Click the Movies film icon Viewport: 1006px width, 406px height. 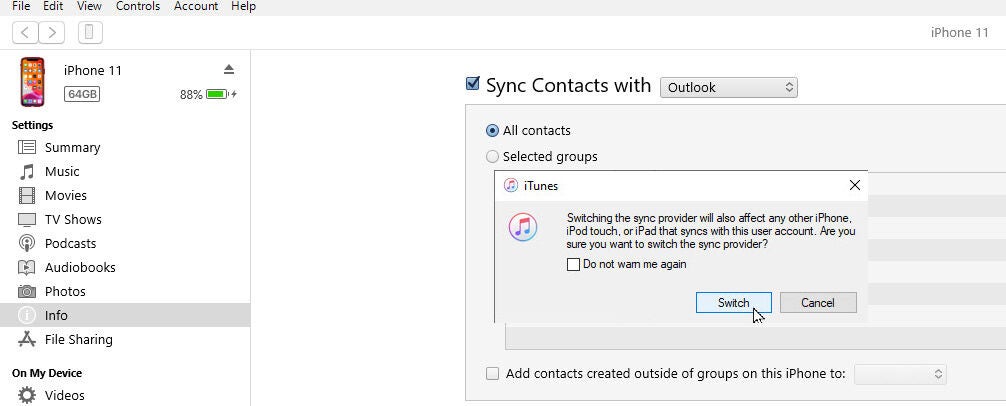point(27,195)
